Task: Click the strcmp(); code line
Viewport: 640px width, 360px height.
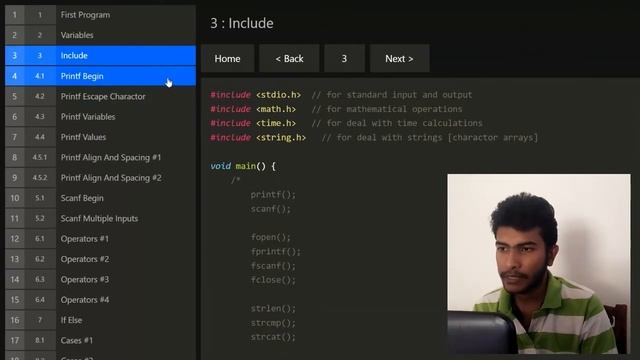Action: [x=273, y=323]
